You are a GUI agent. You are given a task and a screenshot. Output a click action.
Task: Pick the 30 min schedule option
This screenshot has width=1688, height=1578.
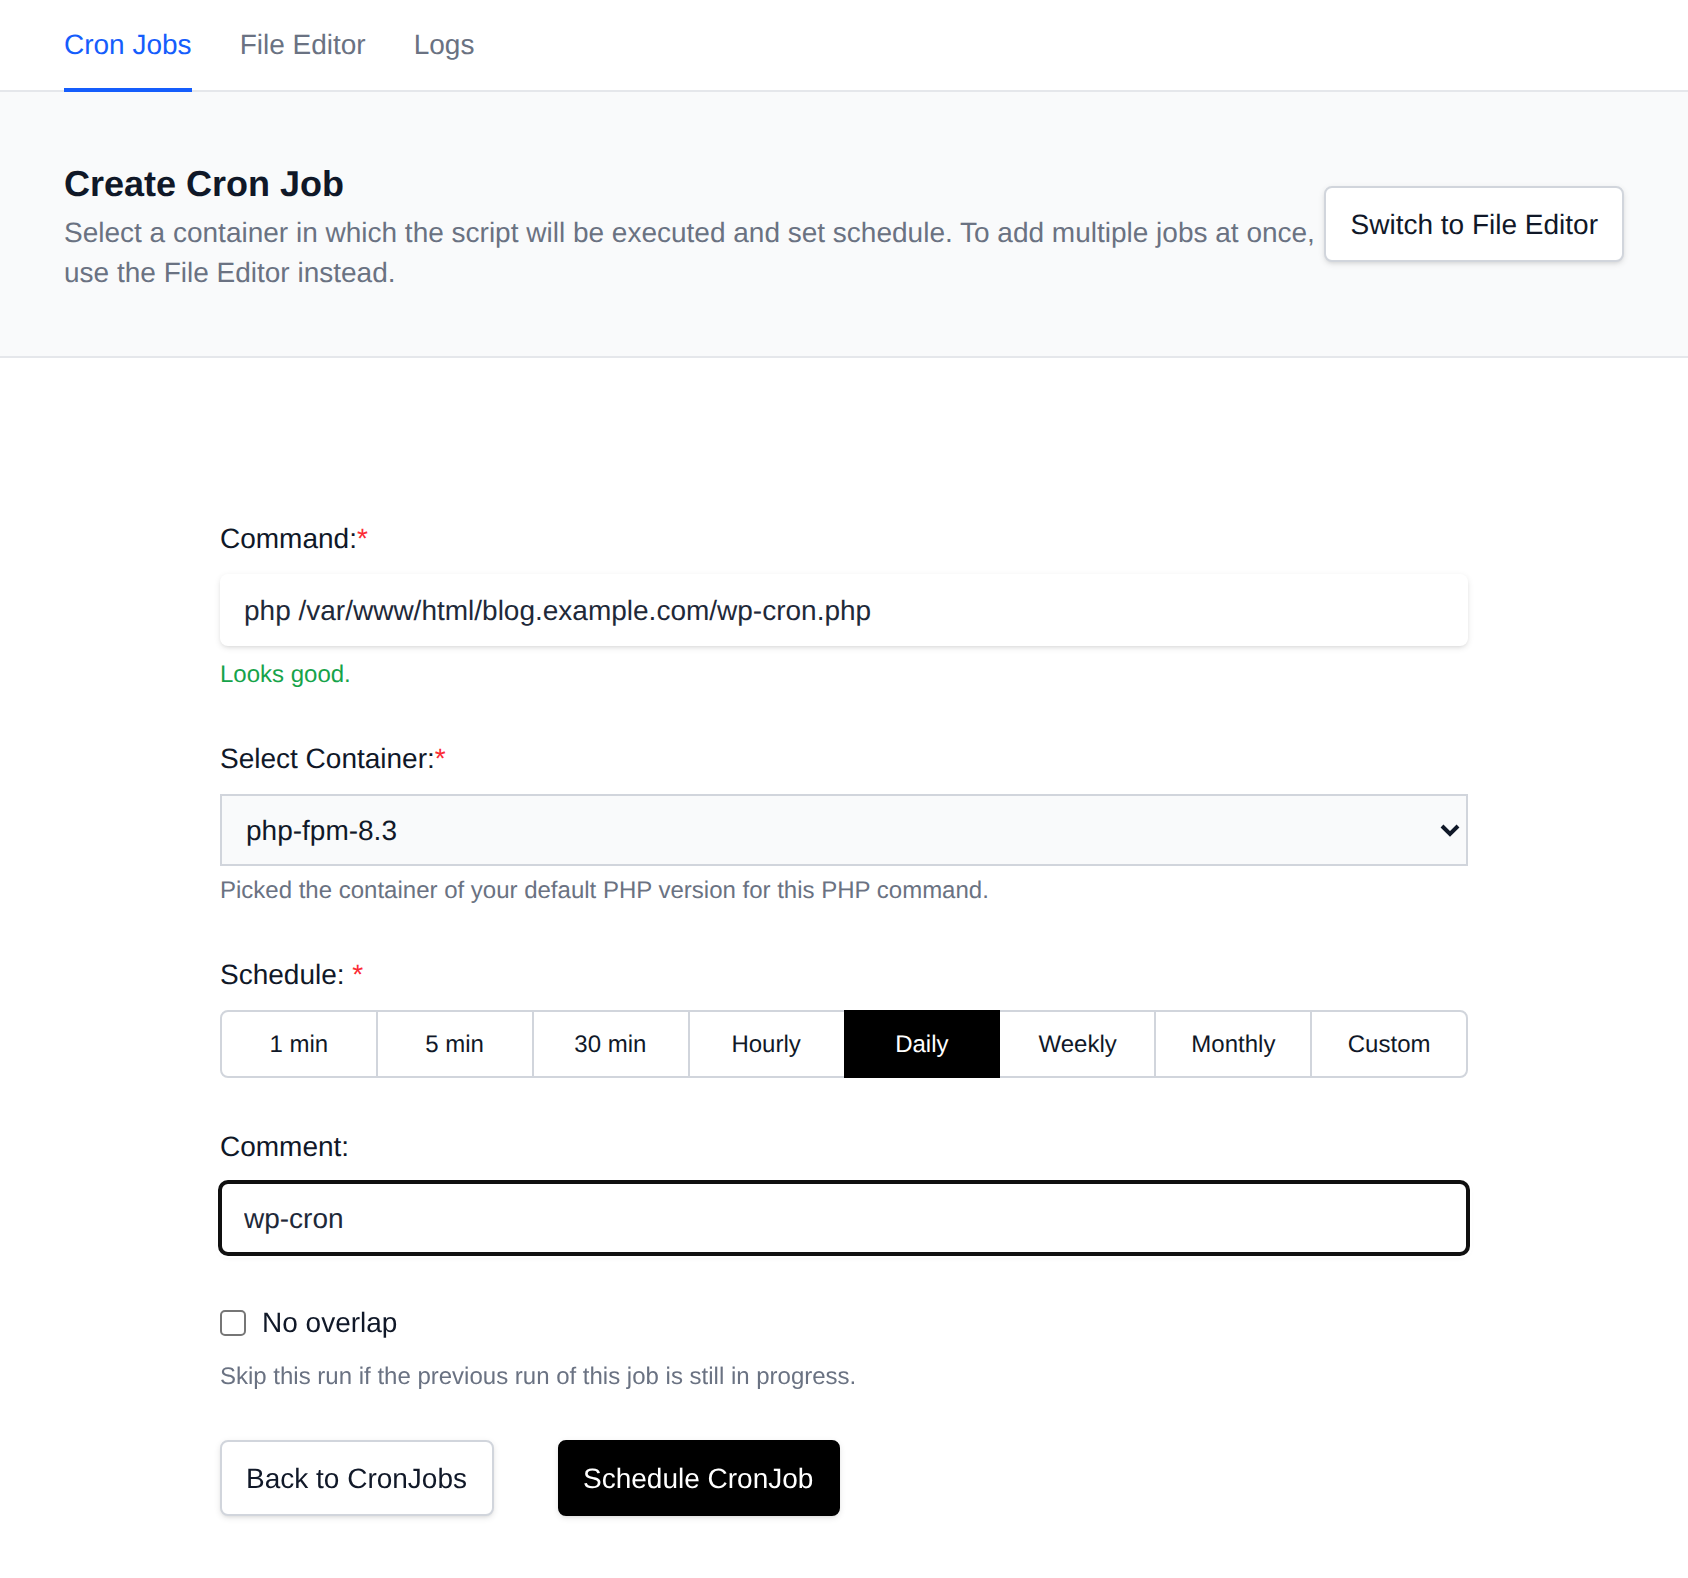611,1044
